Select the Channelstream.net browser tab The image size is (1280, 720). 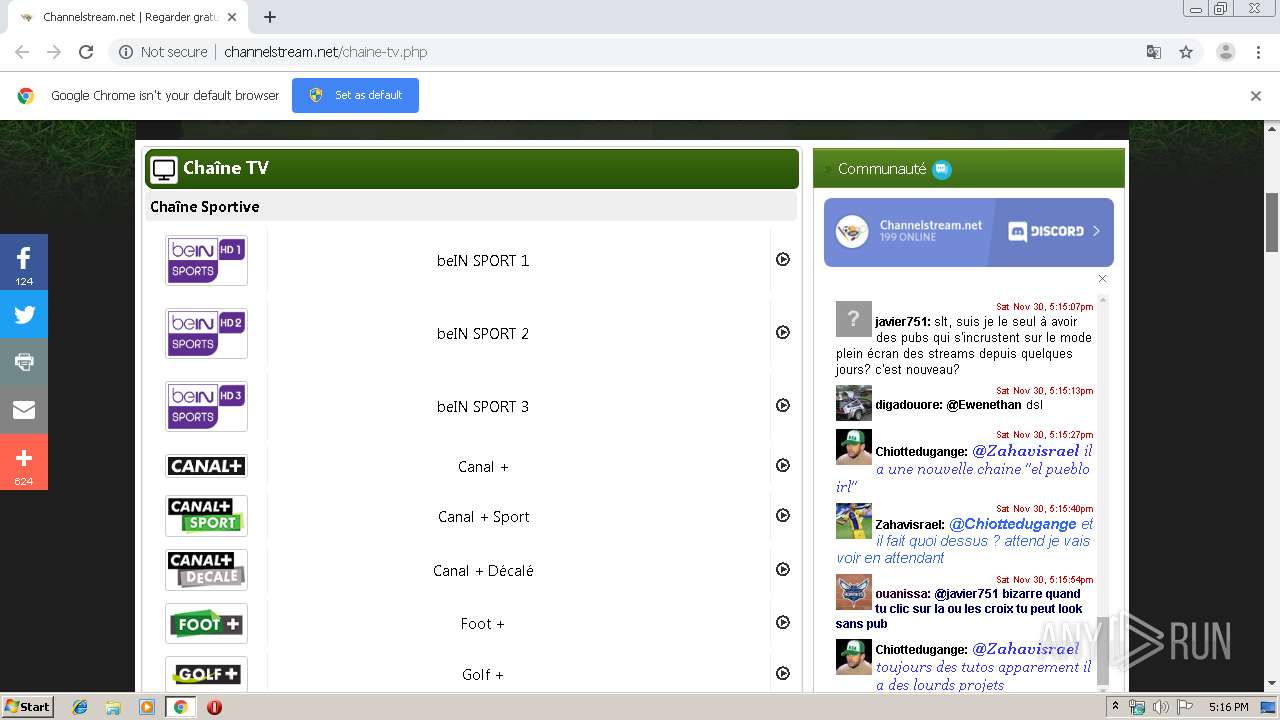(x=127, y=17)
